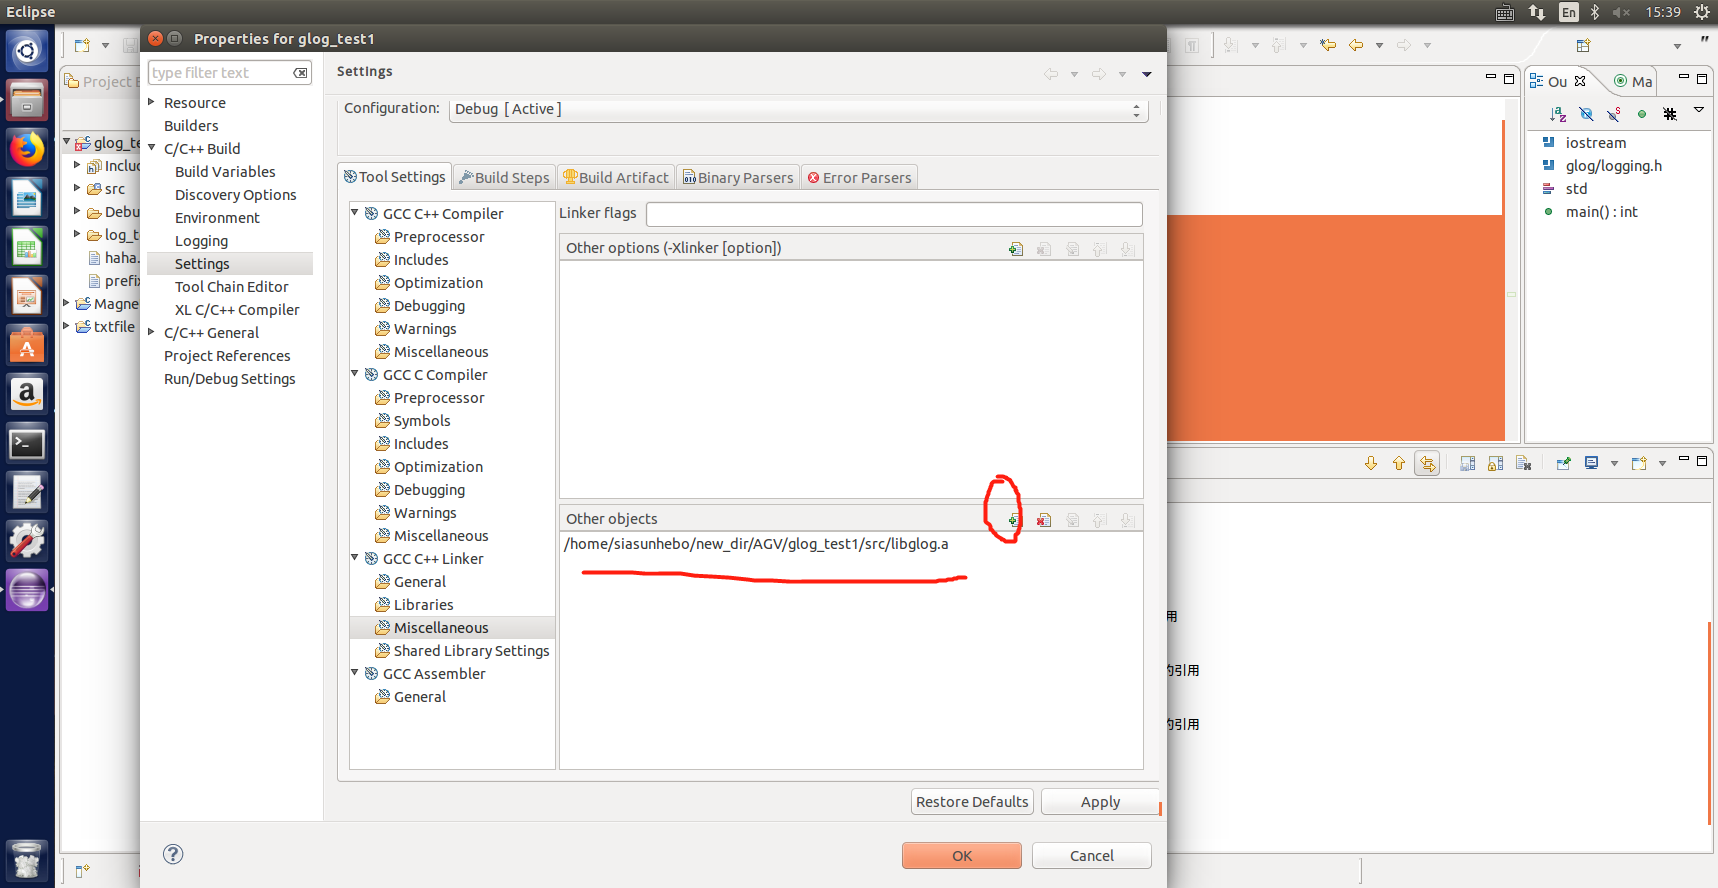Expand the Resource category
1718x888 pixels.
point(152,102)
